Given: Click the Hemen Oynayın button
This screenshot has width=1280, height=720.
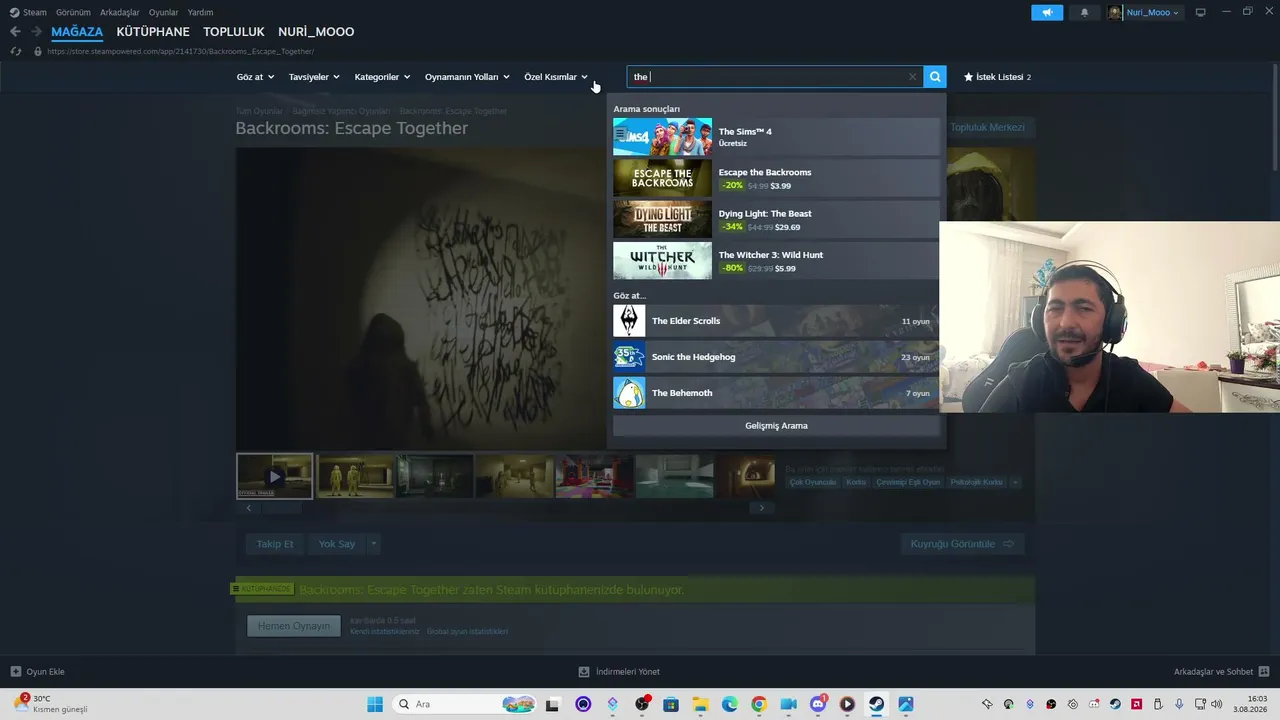Looking at the screenshot, I should pyautogui.click(x=294, y=626).
